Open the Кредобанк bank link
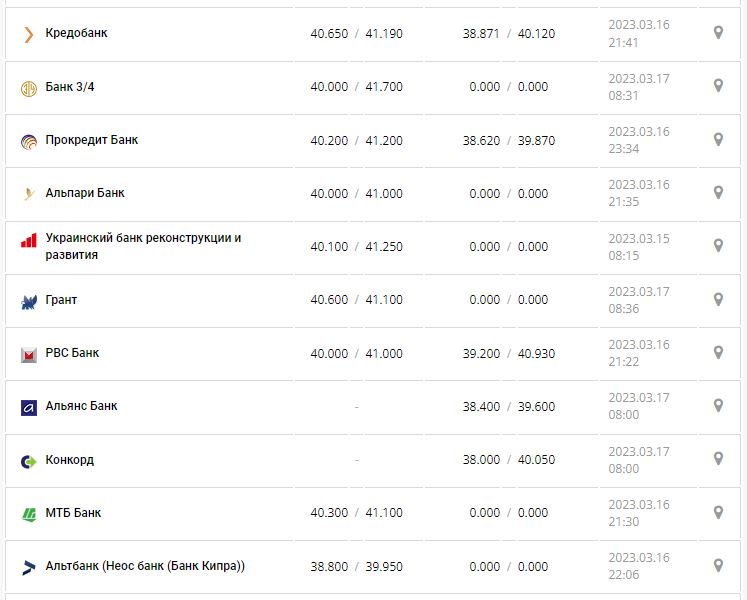747x600 pixels. pos(76,33)
